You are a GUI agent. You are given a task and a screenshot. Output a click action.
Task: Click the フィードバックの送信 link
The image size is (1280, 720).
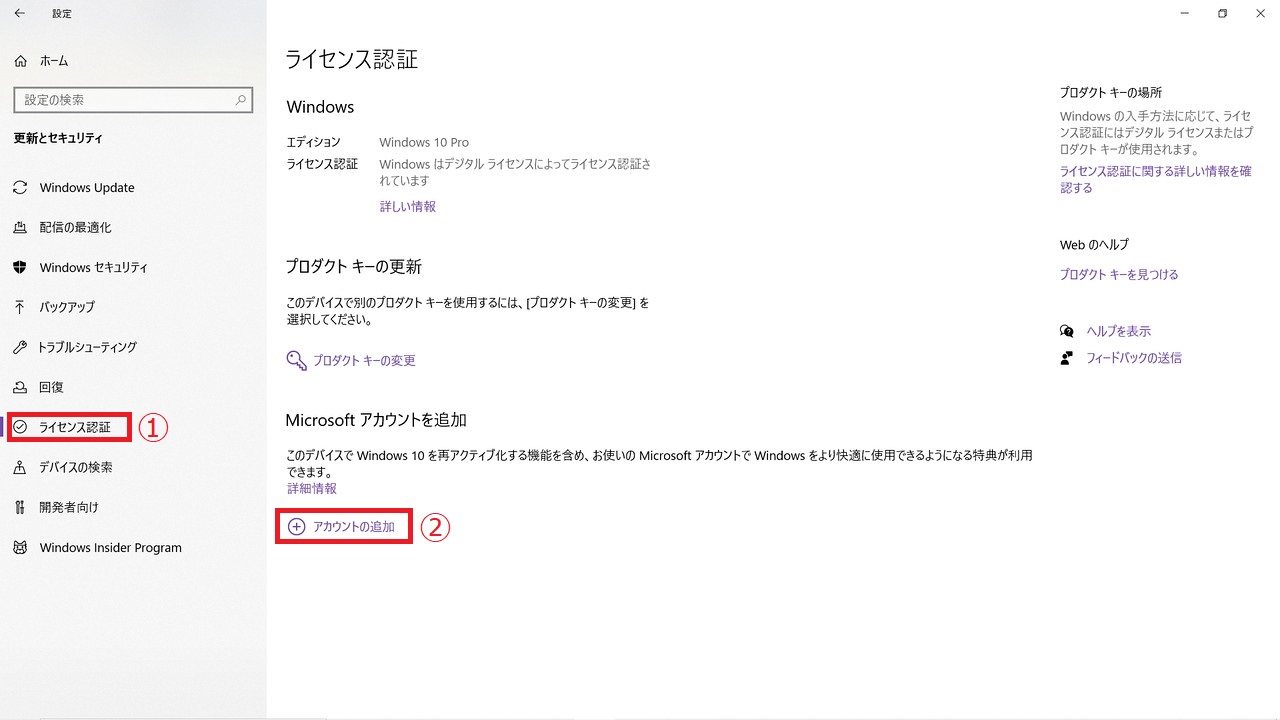(1134, 358)
